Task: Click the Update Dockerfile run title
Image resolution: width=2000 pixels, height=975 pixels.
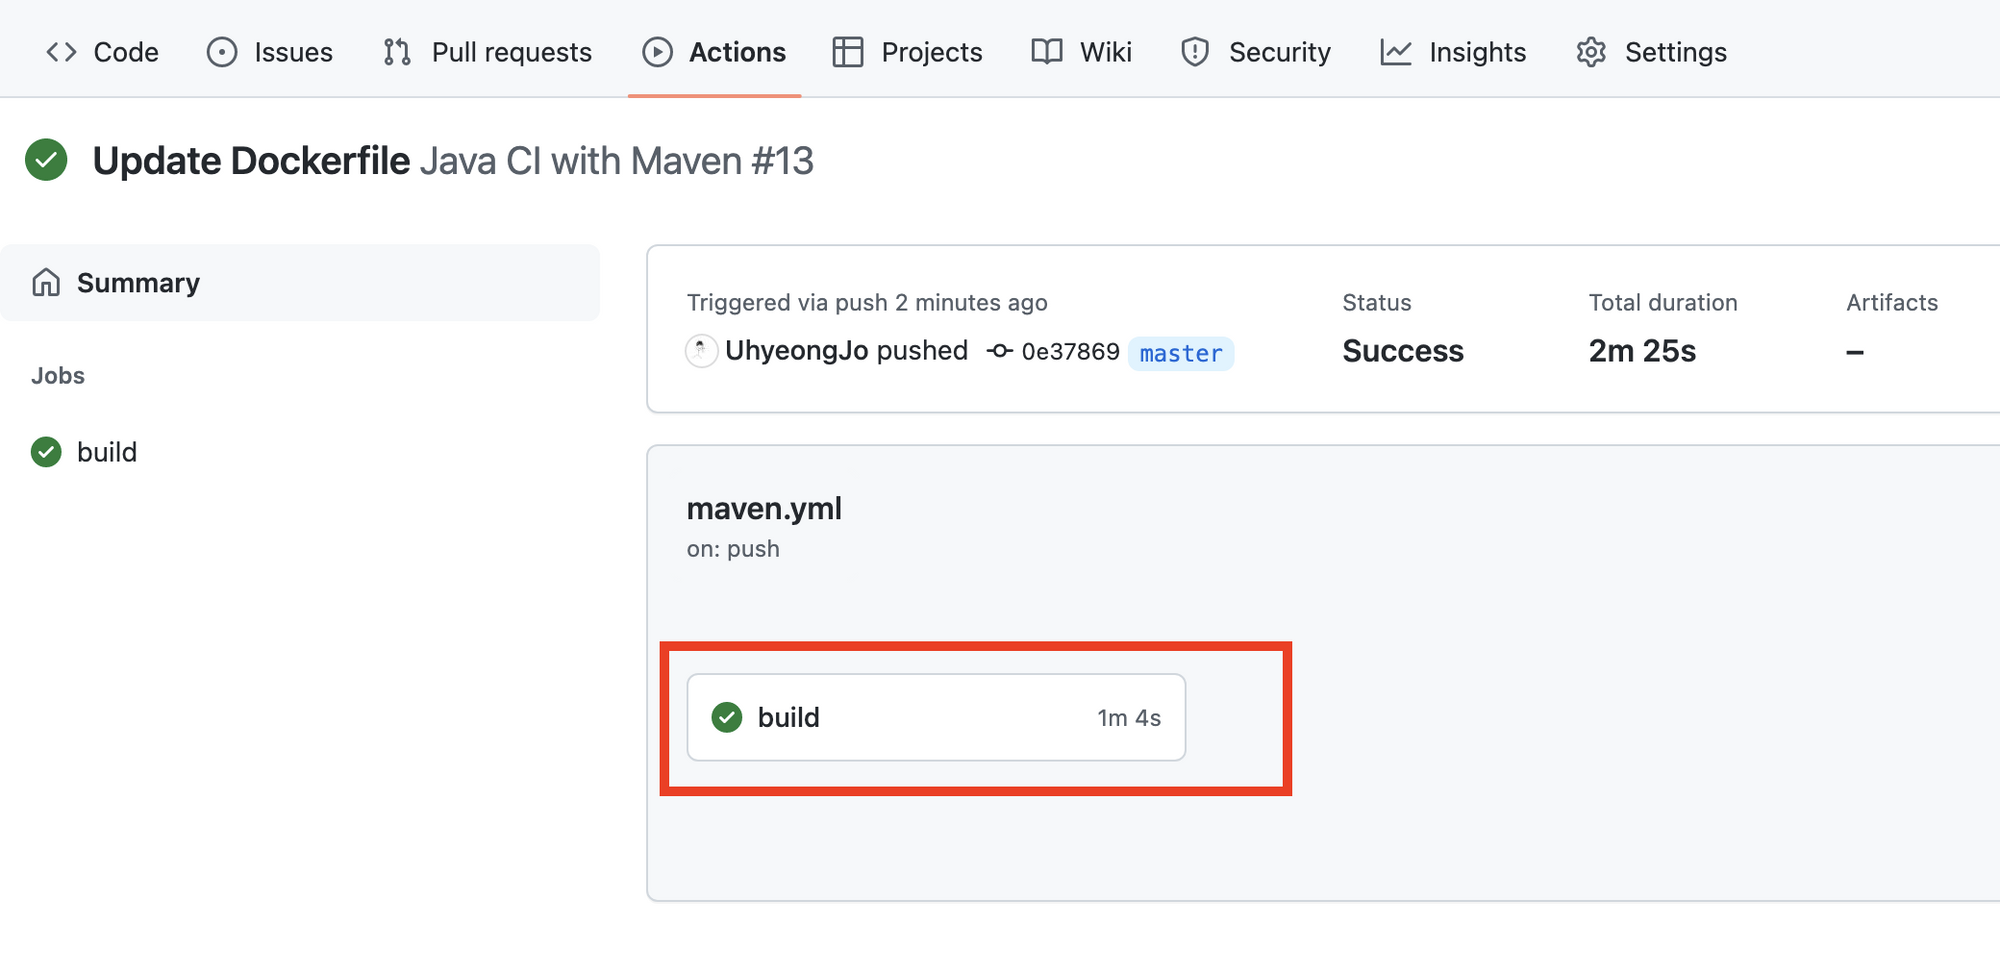Action: [x=251, y=160]
